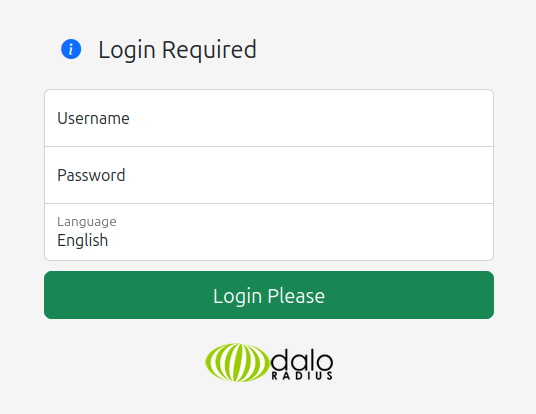Screen dimensions: 536x414
Task: Click empty area inside the Username box
Action: 308,118
